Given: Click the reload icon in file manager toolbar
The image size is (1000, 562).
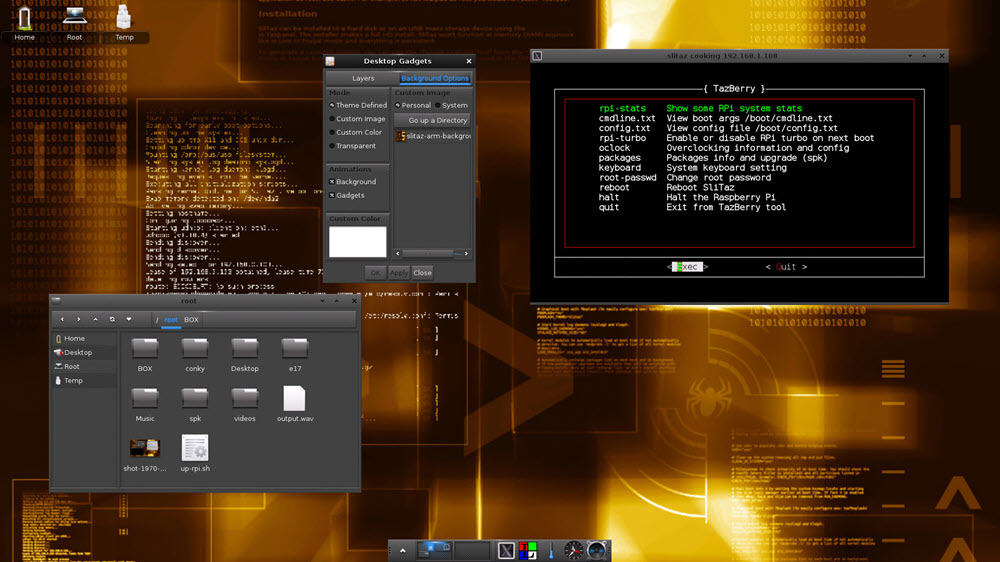Looking at the screenshot, I should 112,319.
